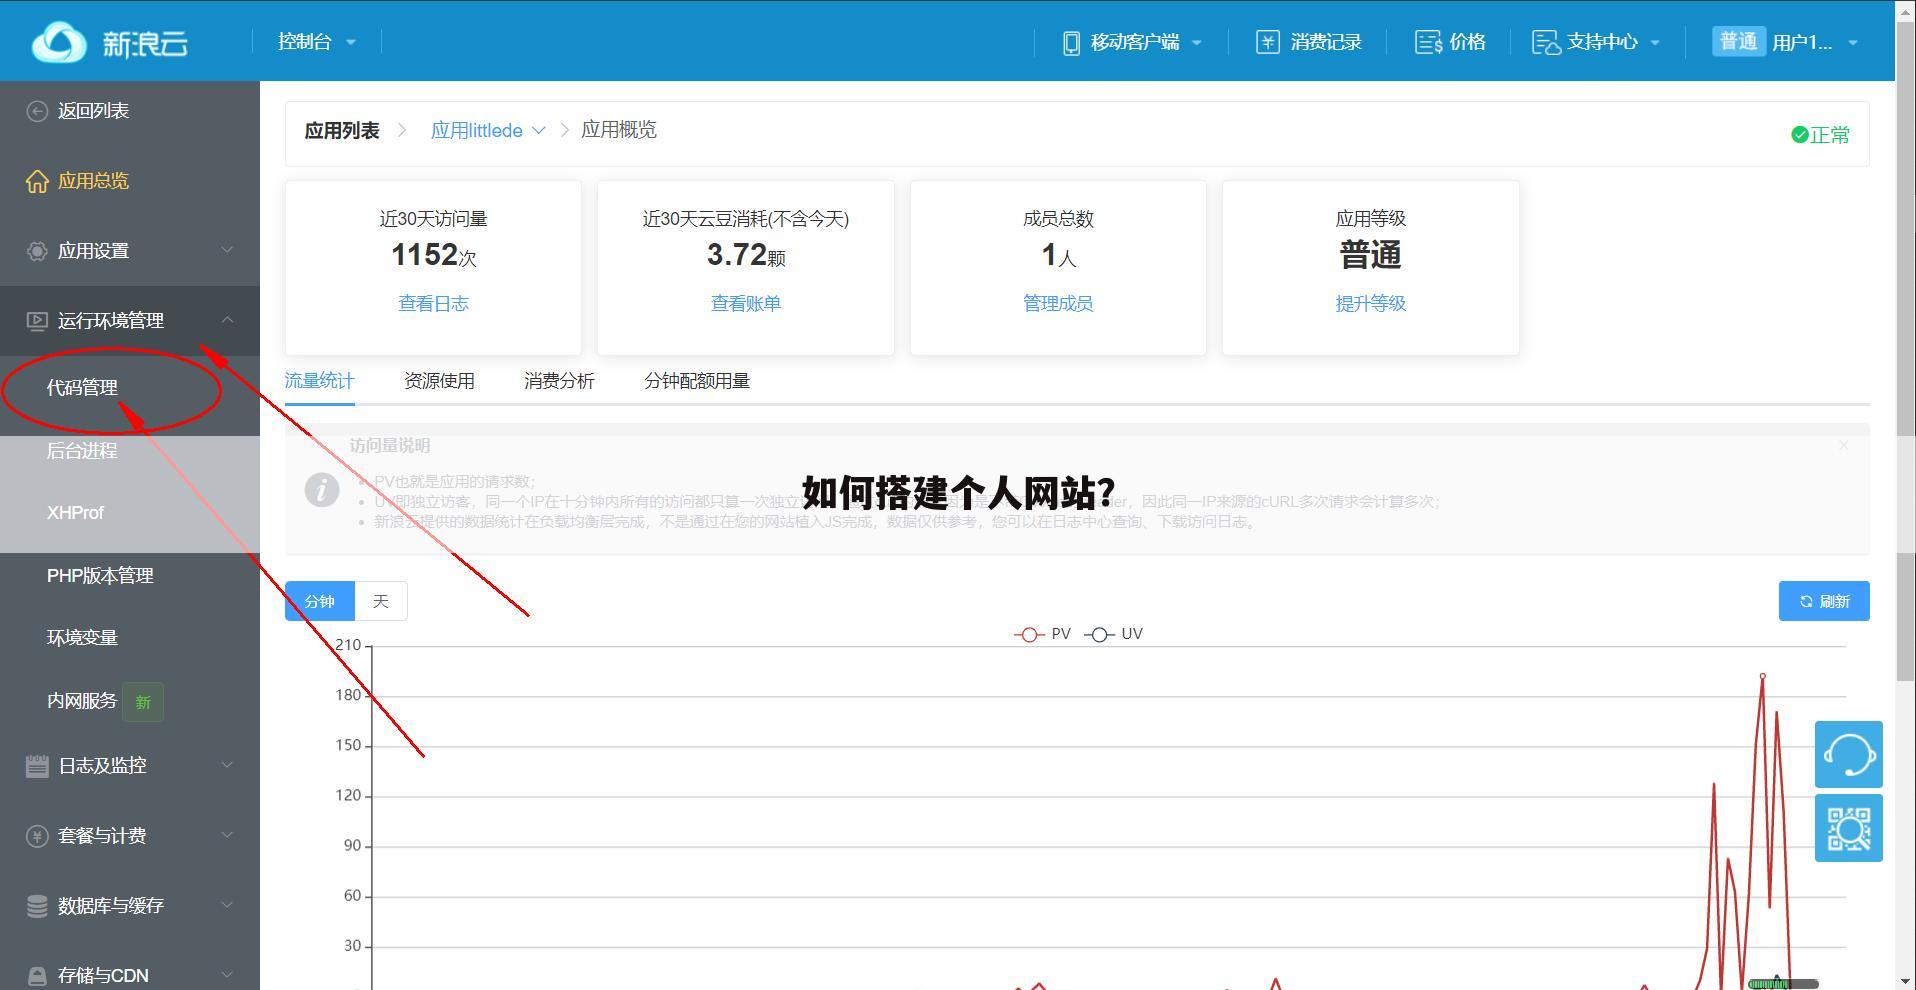Screen dimensions: 1916x990
Task: Open the QR code scan widget
Action: click(x=1849, y=828)
